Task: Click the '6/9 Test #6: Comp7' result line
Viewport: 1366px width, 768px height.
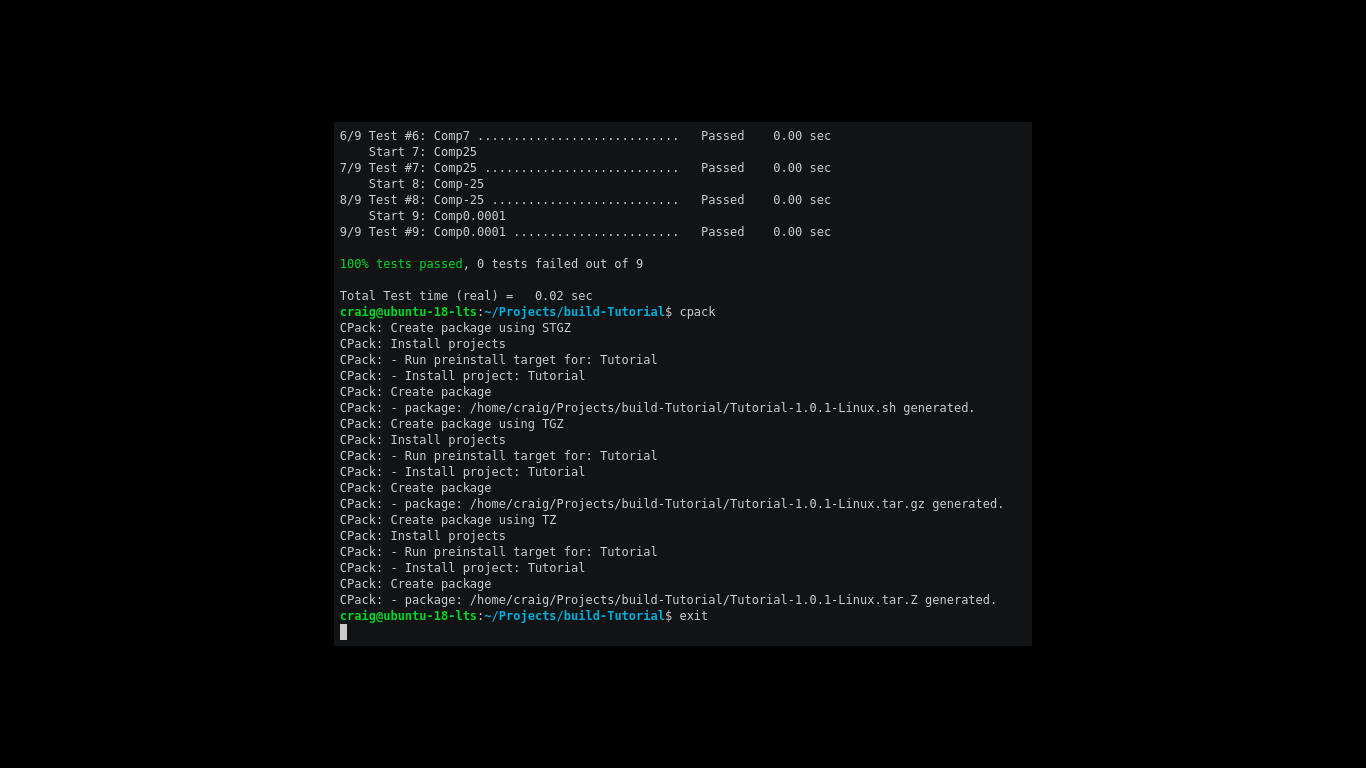Action: point(585,136)
